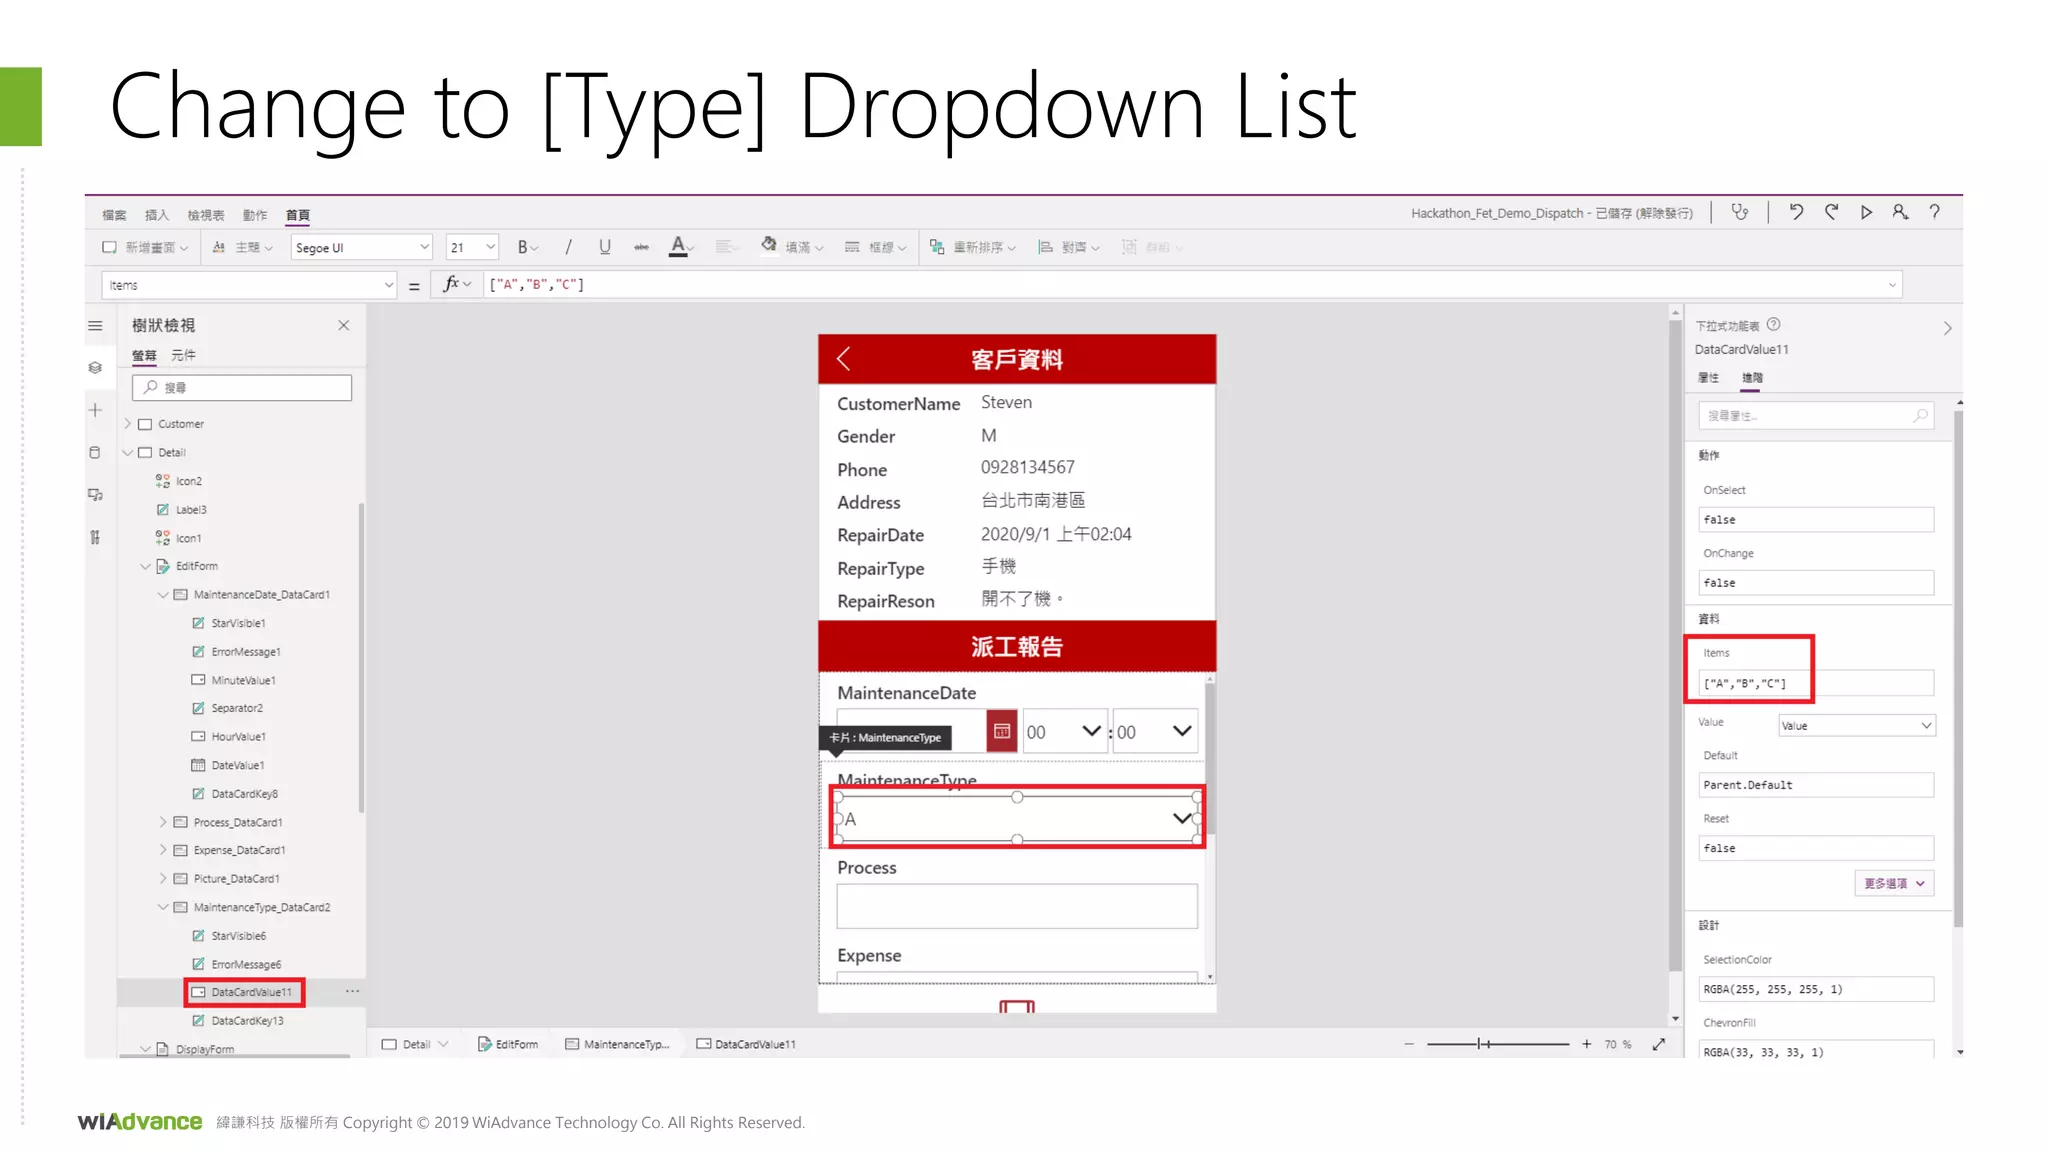The width and height of the screenshot is (2048, 1152).
Task: Close the tree view panel
Action: click(343, 325)
